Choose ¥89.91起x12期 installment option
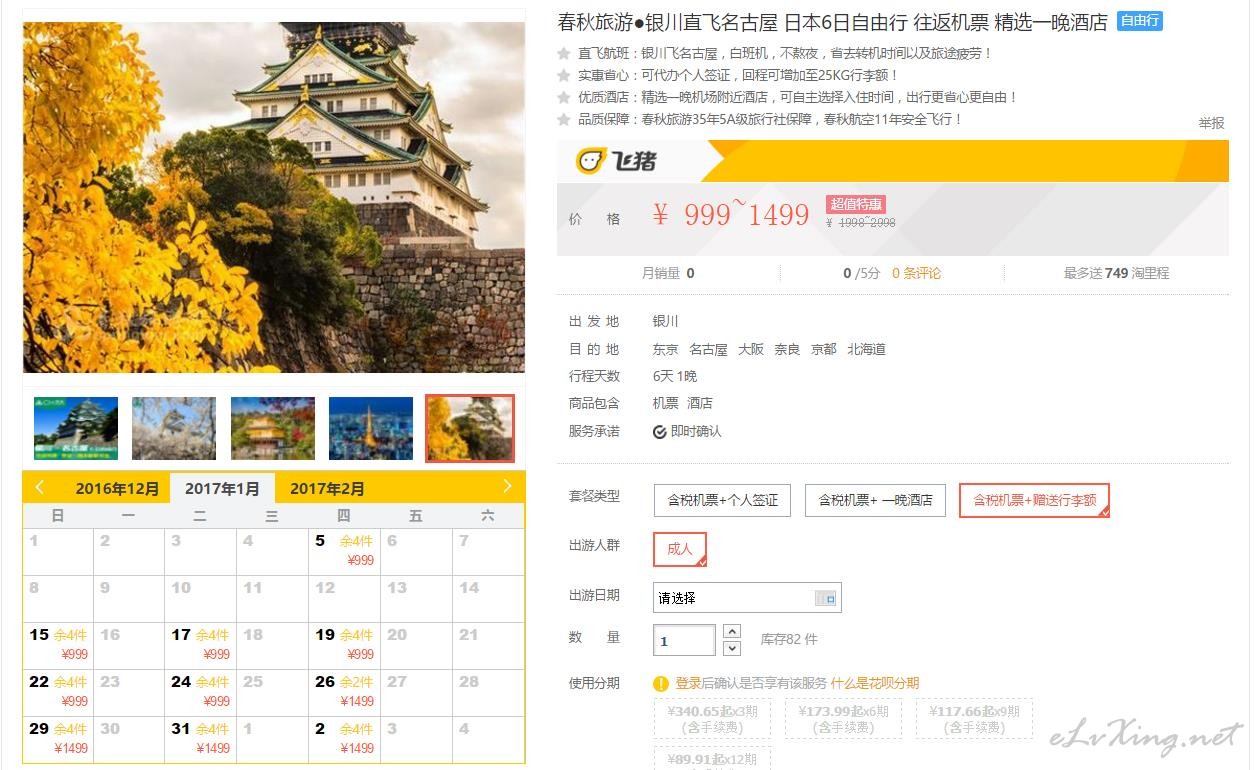The image size is (1254, 770). point(712,758)
